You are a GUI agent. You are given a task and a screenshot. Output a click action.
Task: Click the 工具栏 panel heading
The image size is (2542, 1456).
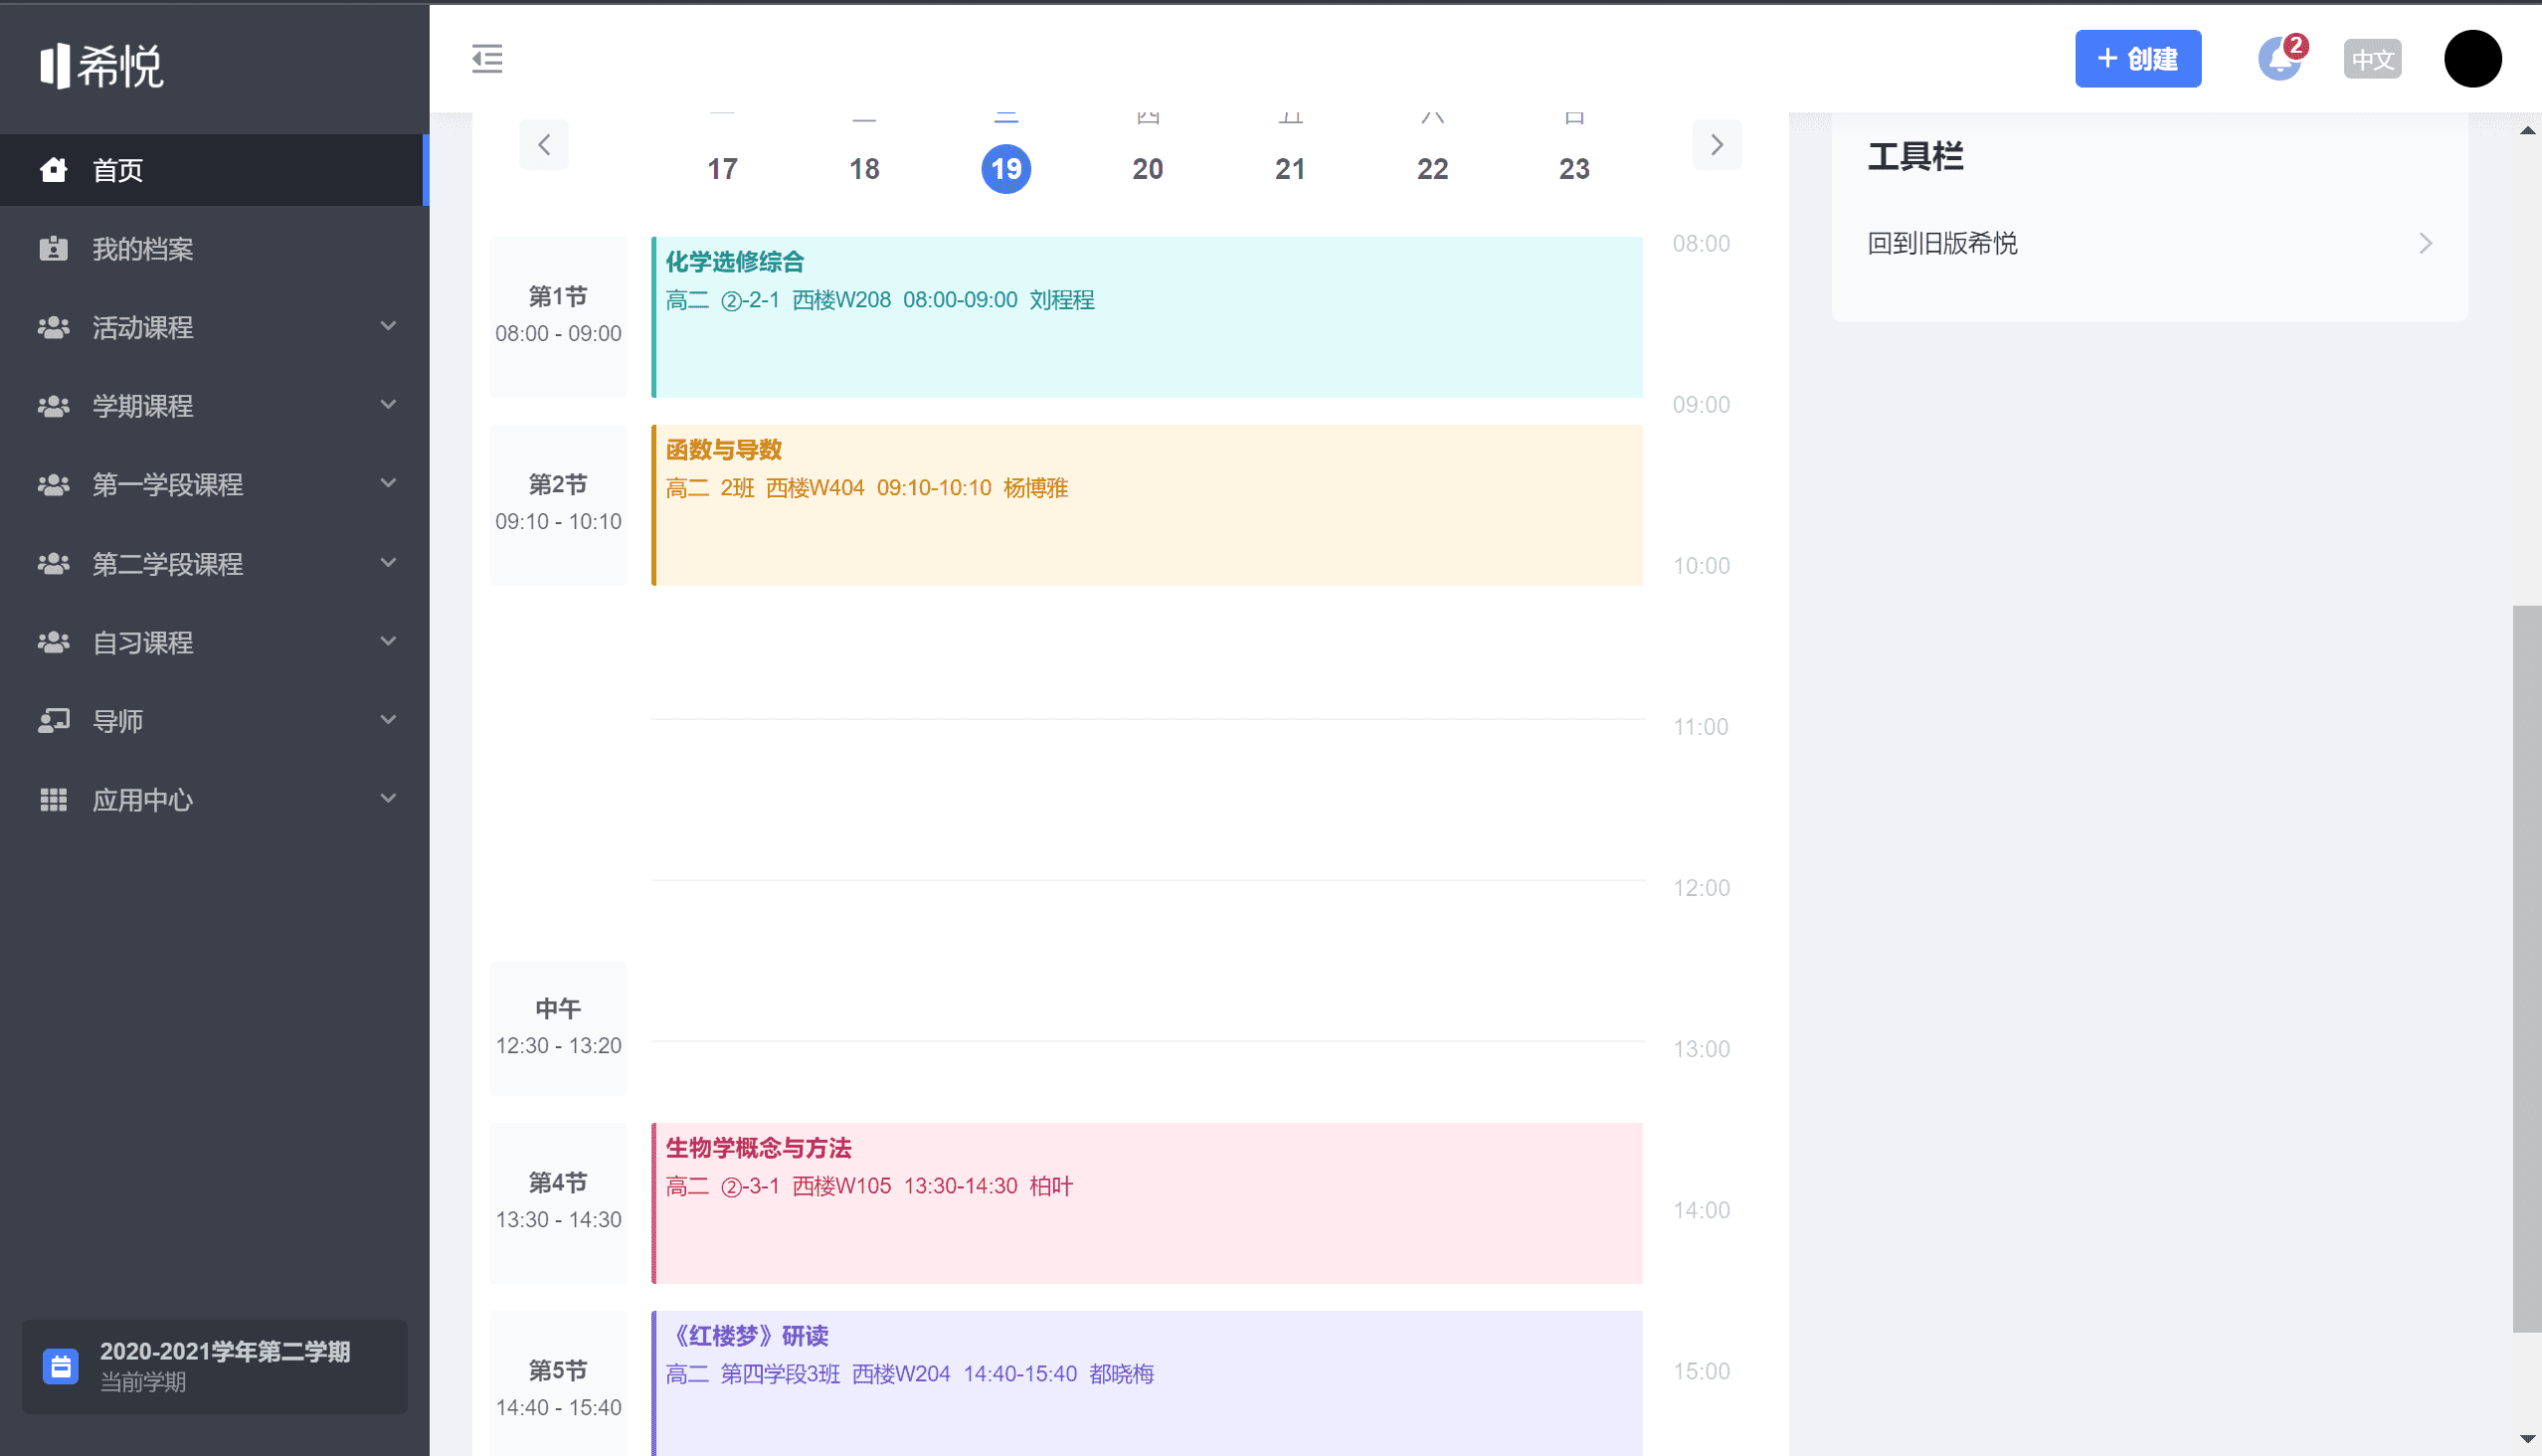click(x=1915, y=157)
